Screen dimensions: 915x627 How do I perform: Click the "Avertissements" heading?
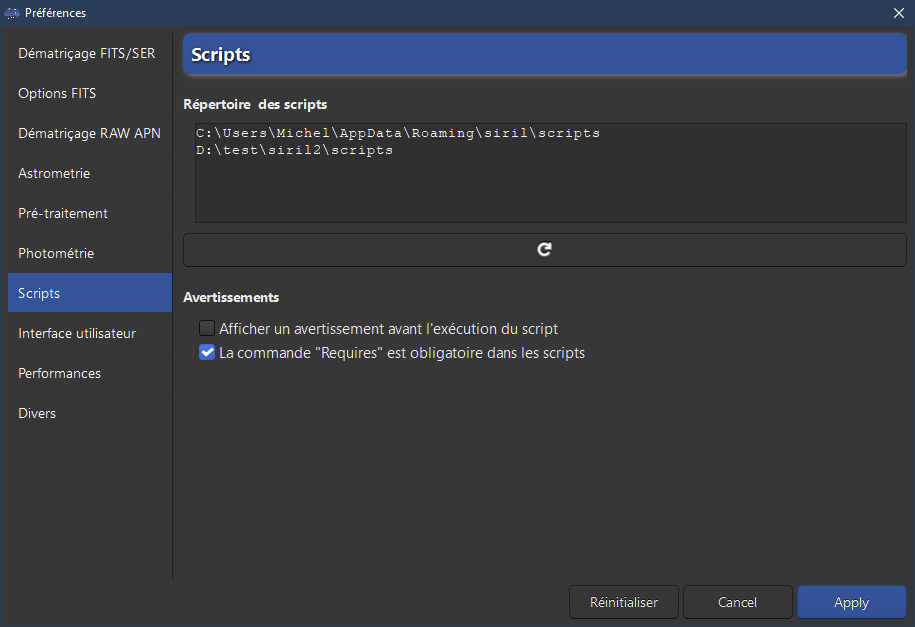(x=231, y=297)
